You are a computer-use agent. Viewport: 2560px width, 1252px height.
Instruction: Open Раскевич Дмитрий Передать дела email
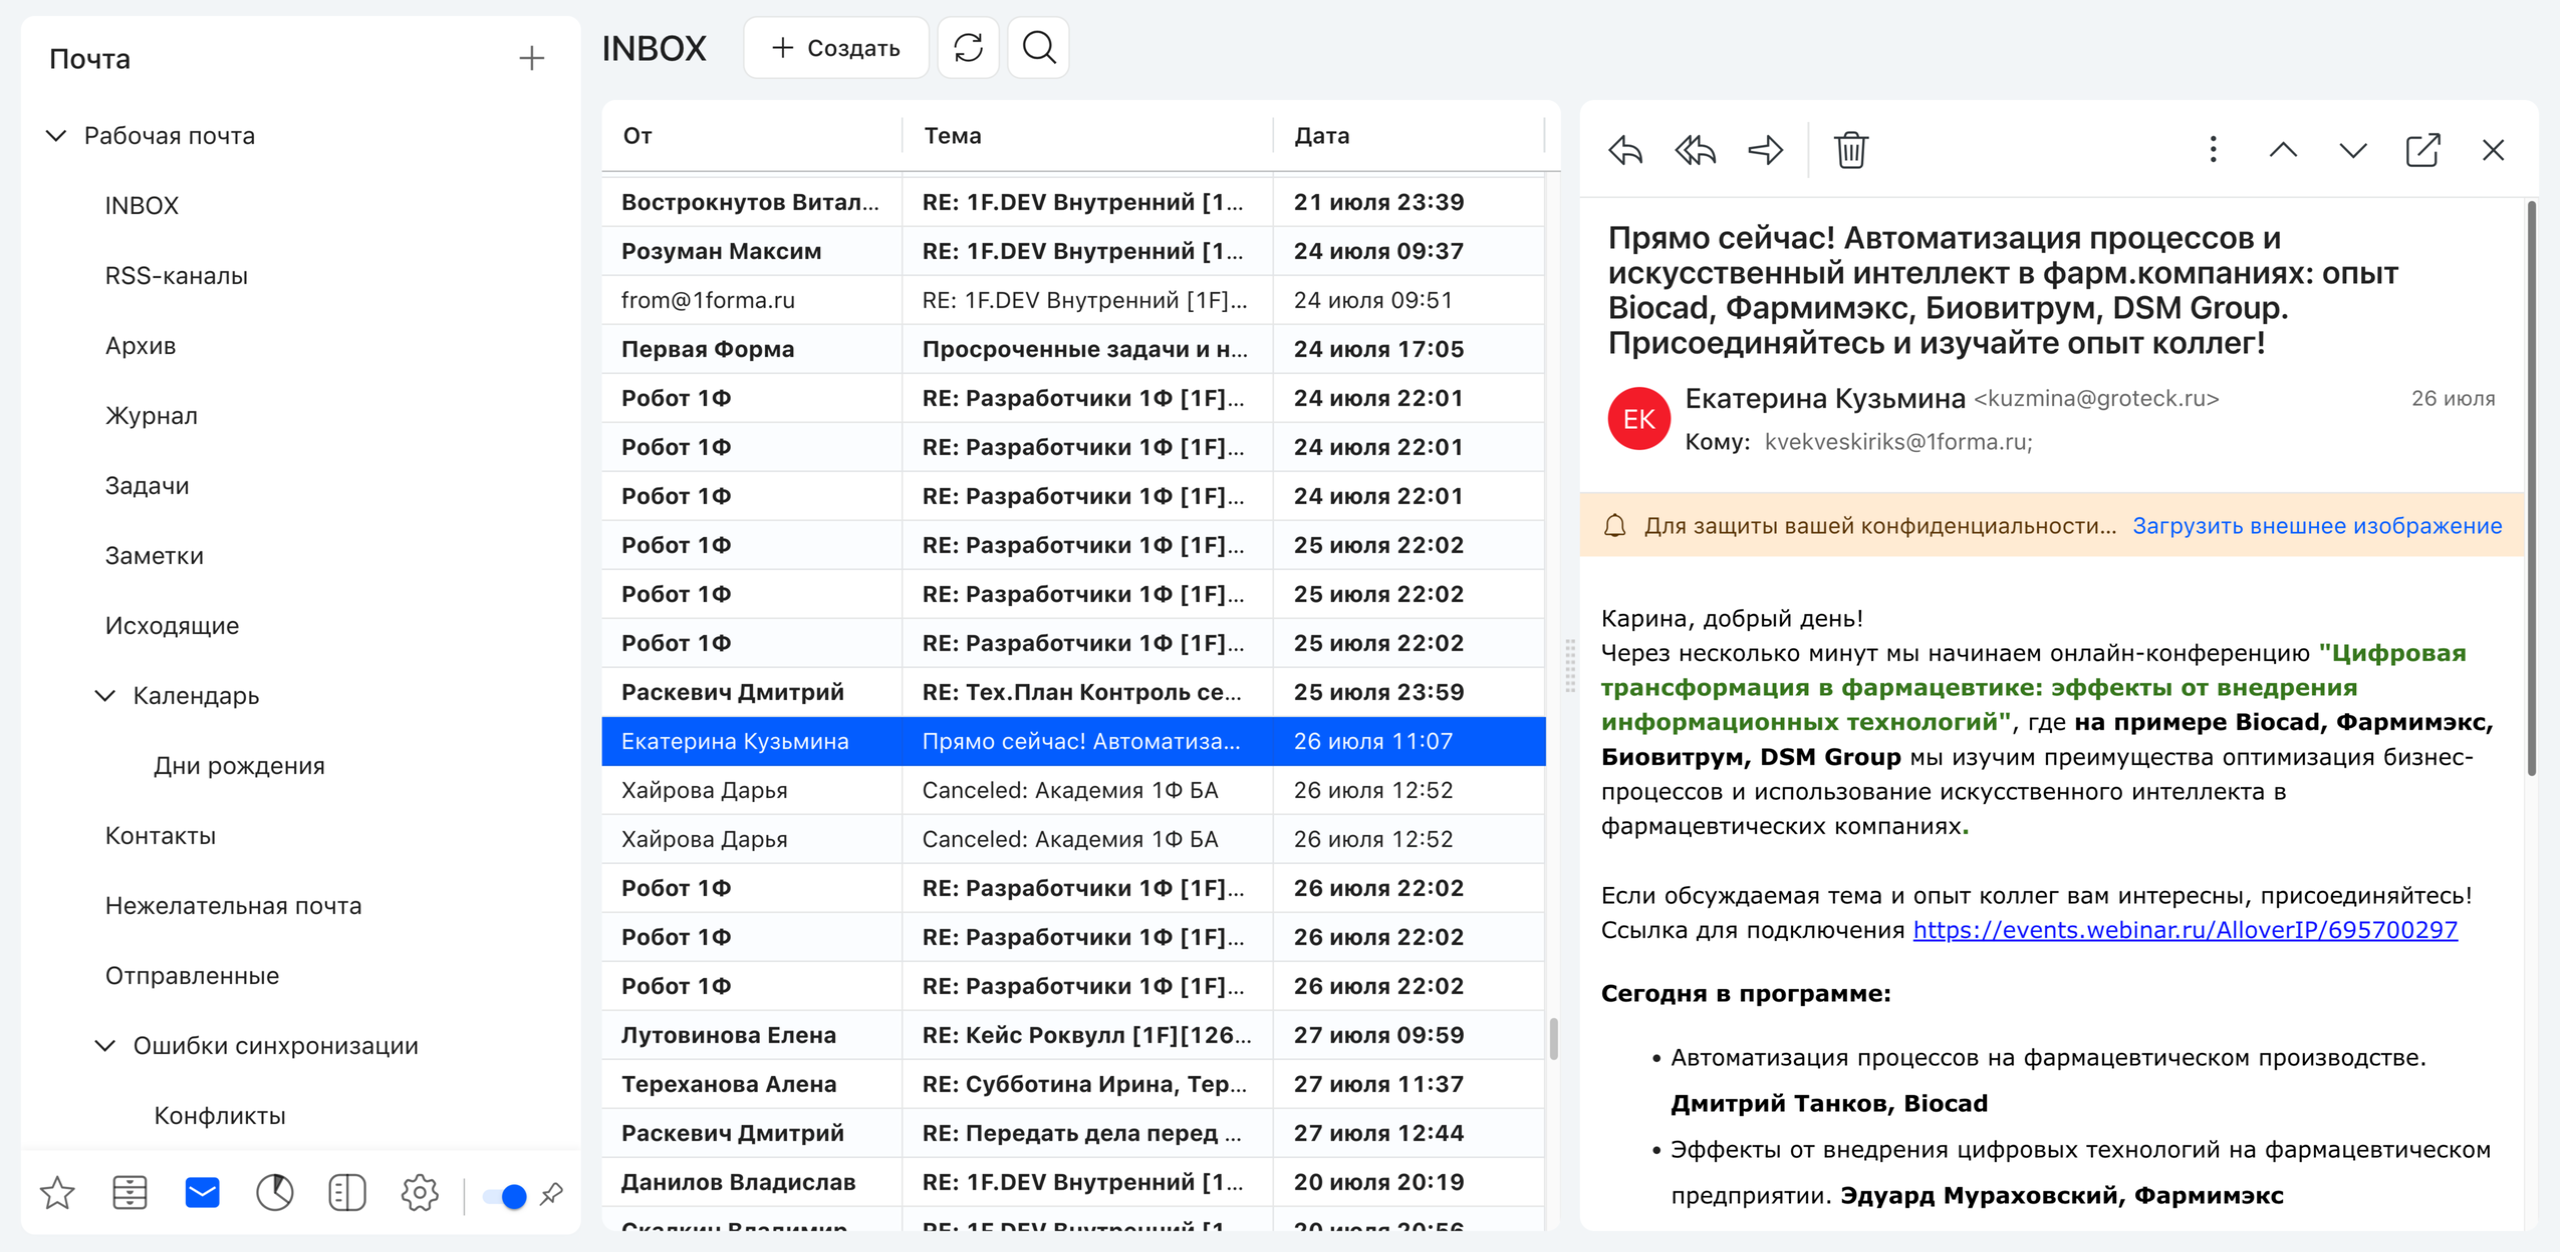click(1073, 1133)
